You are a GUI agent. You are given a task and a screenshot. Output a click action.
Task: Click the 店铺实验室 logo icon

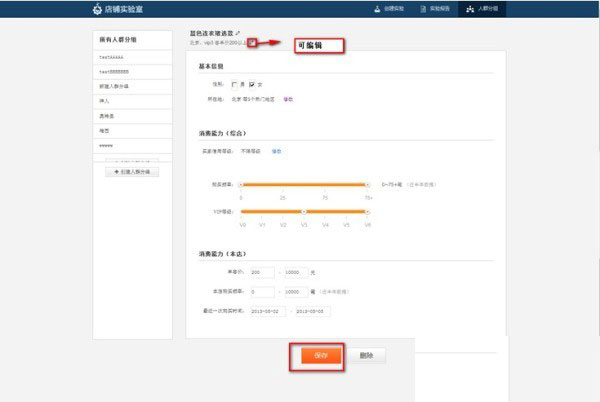pyautogui.click(x=97, y=9)
